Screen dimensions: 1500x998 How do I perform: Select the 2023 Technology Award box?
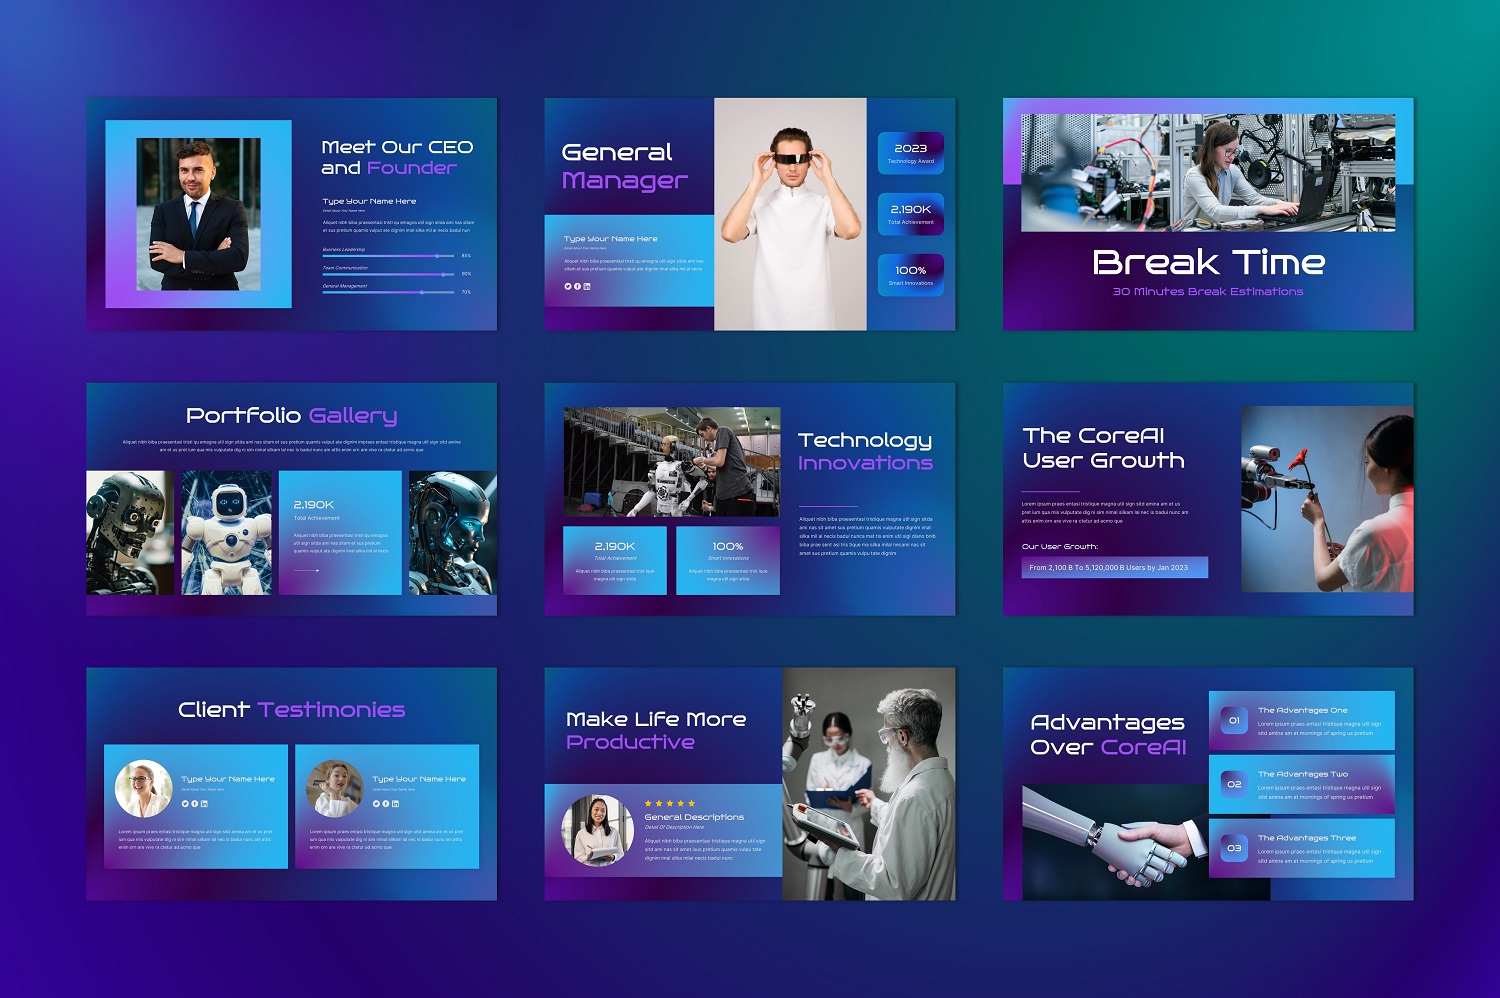910,153
